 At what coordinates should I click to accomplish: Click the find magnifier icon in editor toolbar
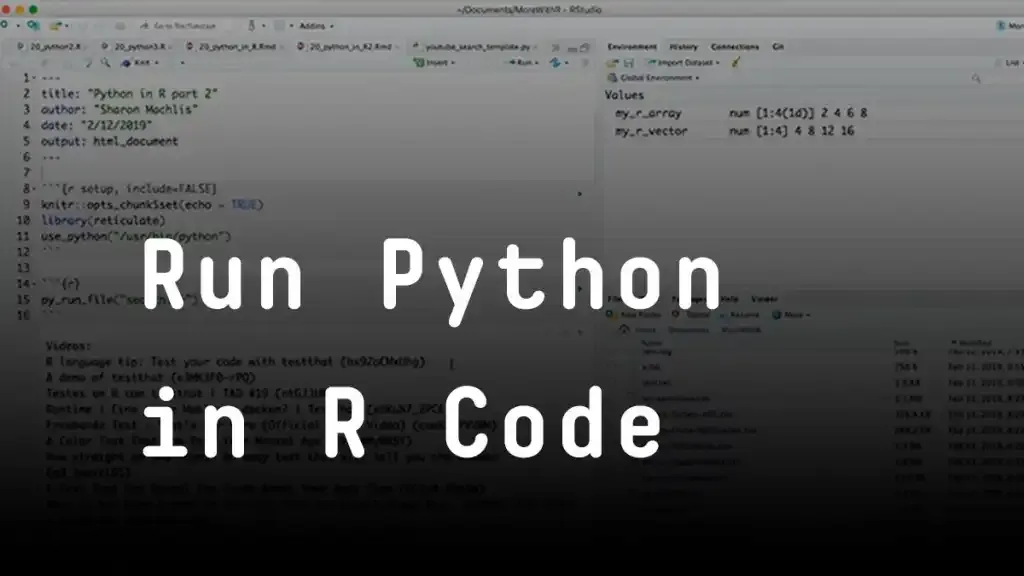[x=105, y=63]
